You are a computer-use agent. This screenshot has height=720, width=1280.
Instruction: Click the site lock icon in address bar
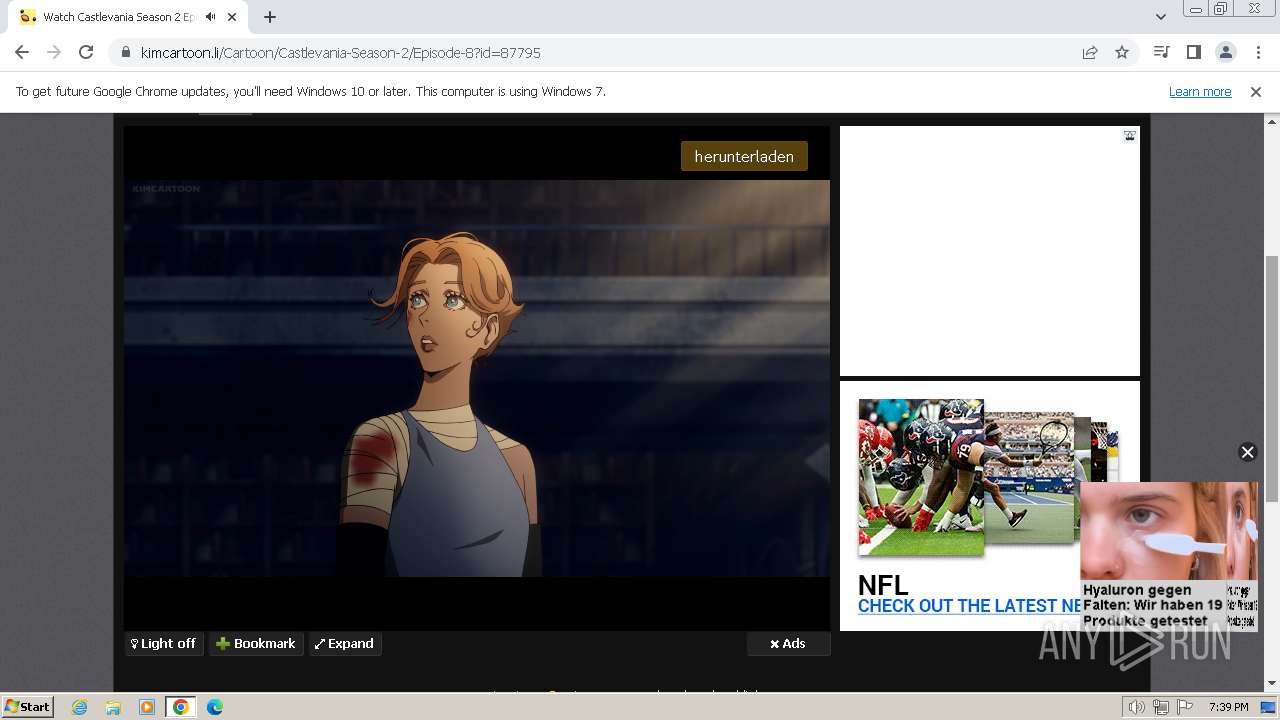pyautogui.click(x=125, y=52)
